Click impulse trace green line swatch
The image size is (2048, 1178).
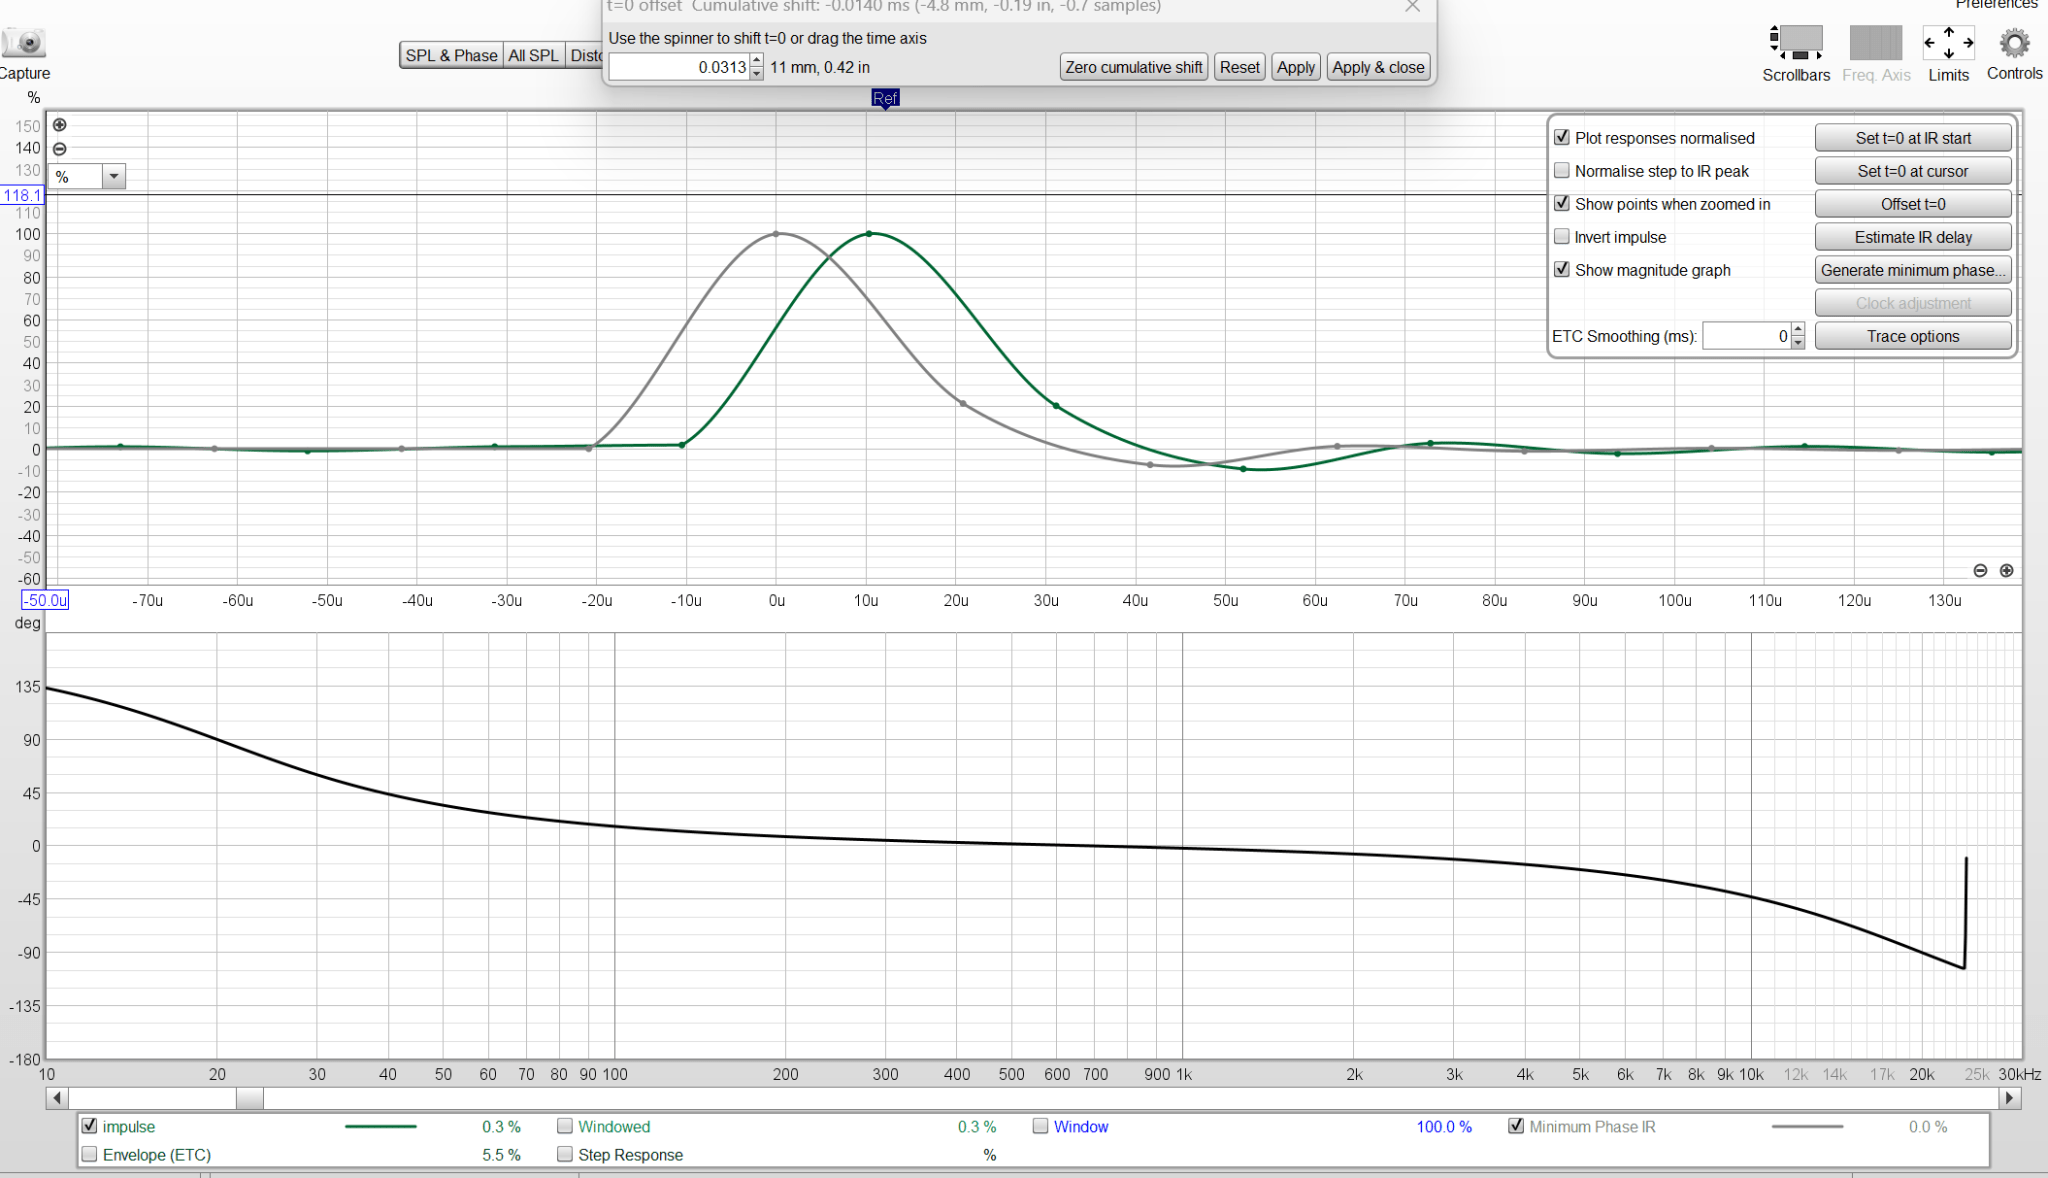click(381, 1126)
